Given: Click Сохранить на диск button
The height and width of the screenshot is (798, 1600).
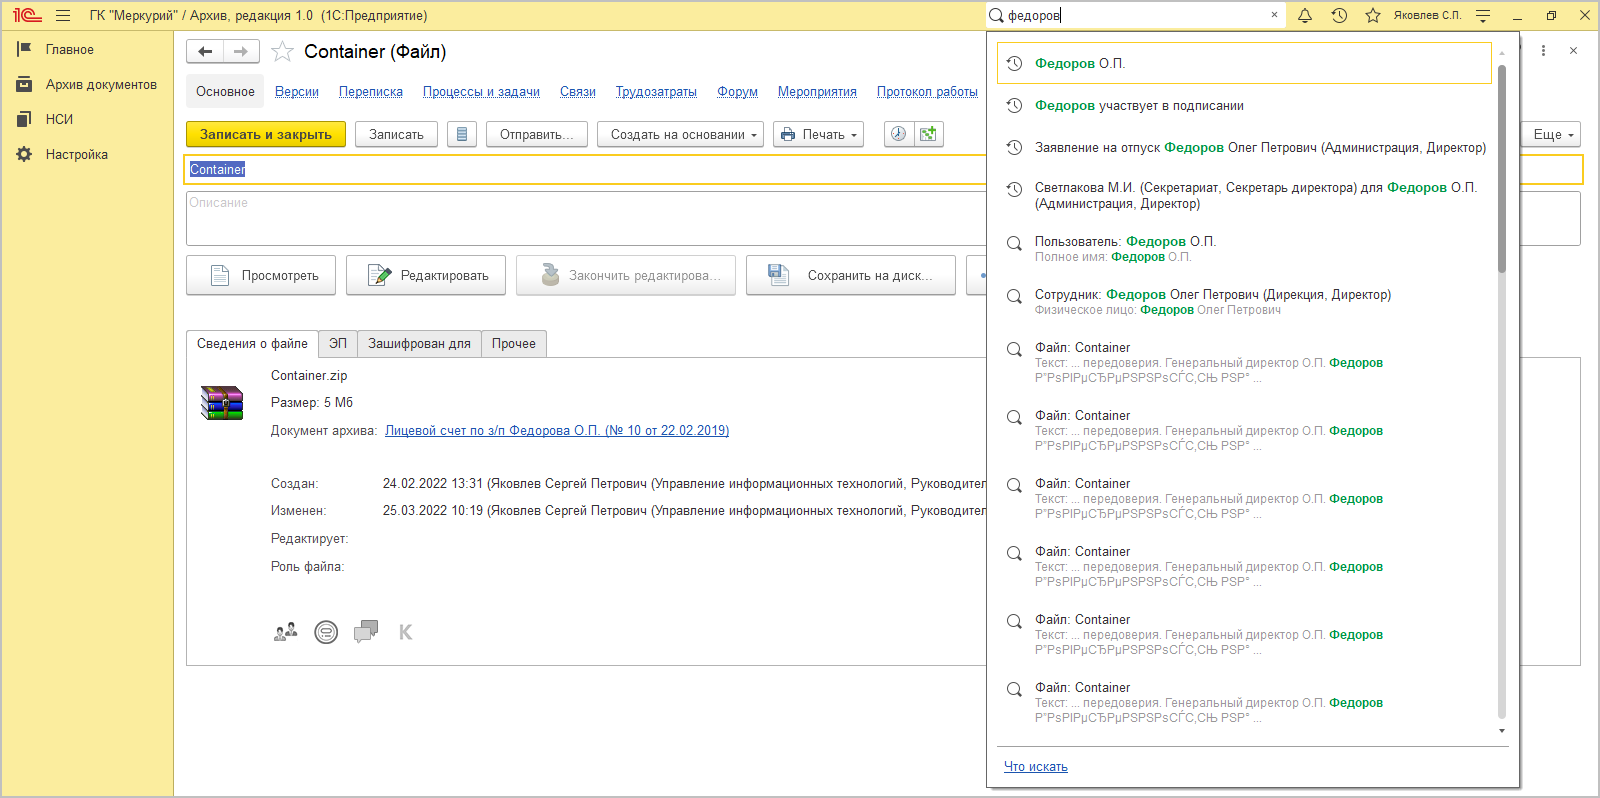Looking at the screenshot, I should click(x=851, y=275).
